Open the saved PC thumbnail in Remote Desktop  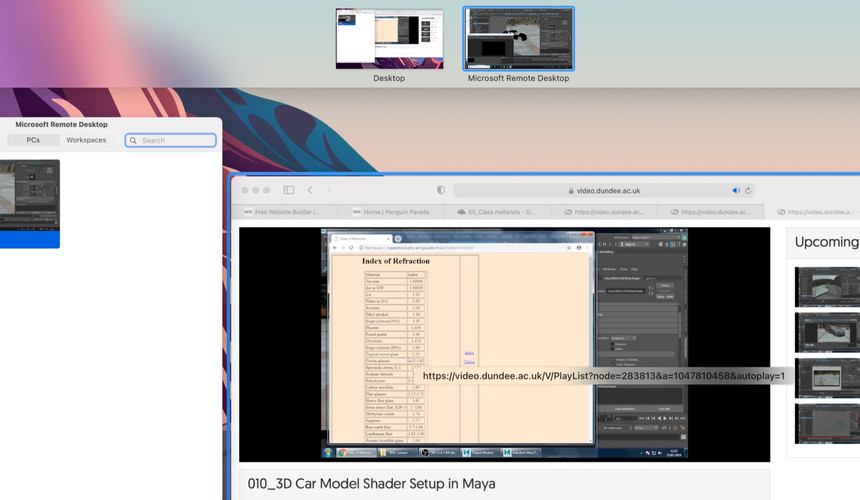coord(30,203)
